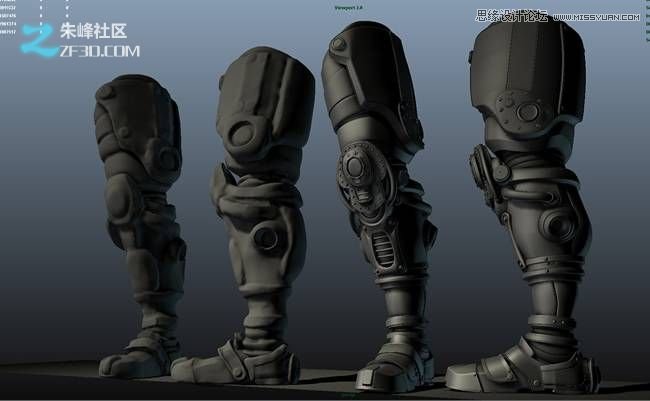650x401 pixels.
Task: Click the blue Z logo icon
Action: 37,39
